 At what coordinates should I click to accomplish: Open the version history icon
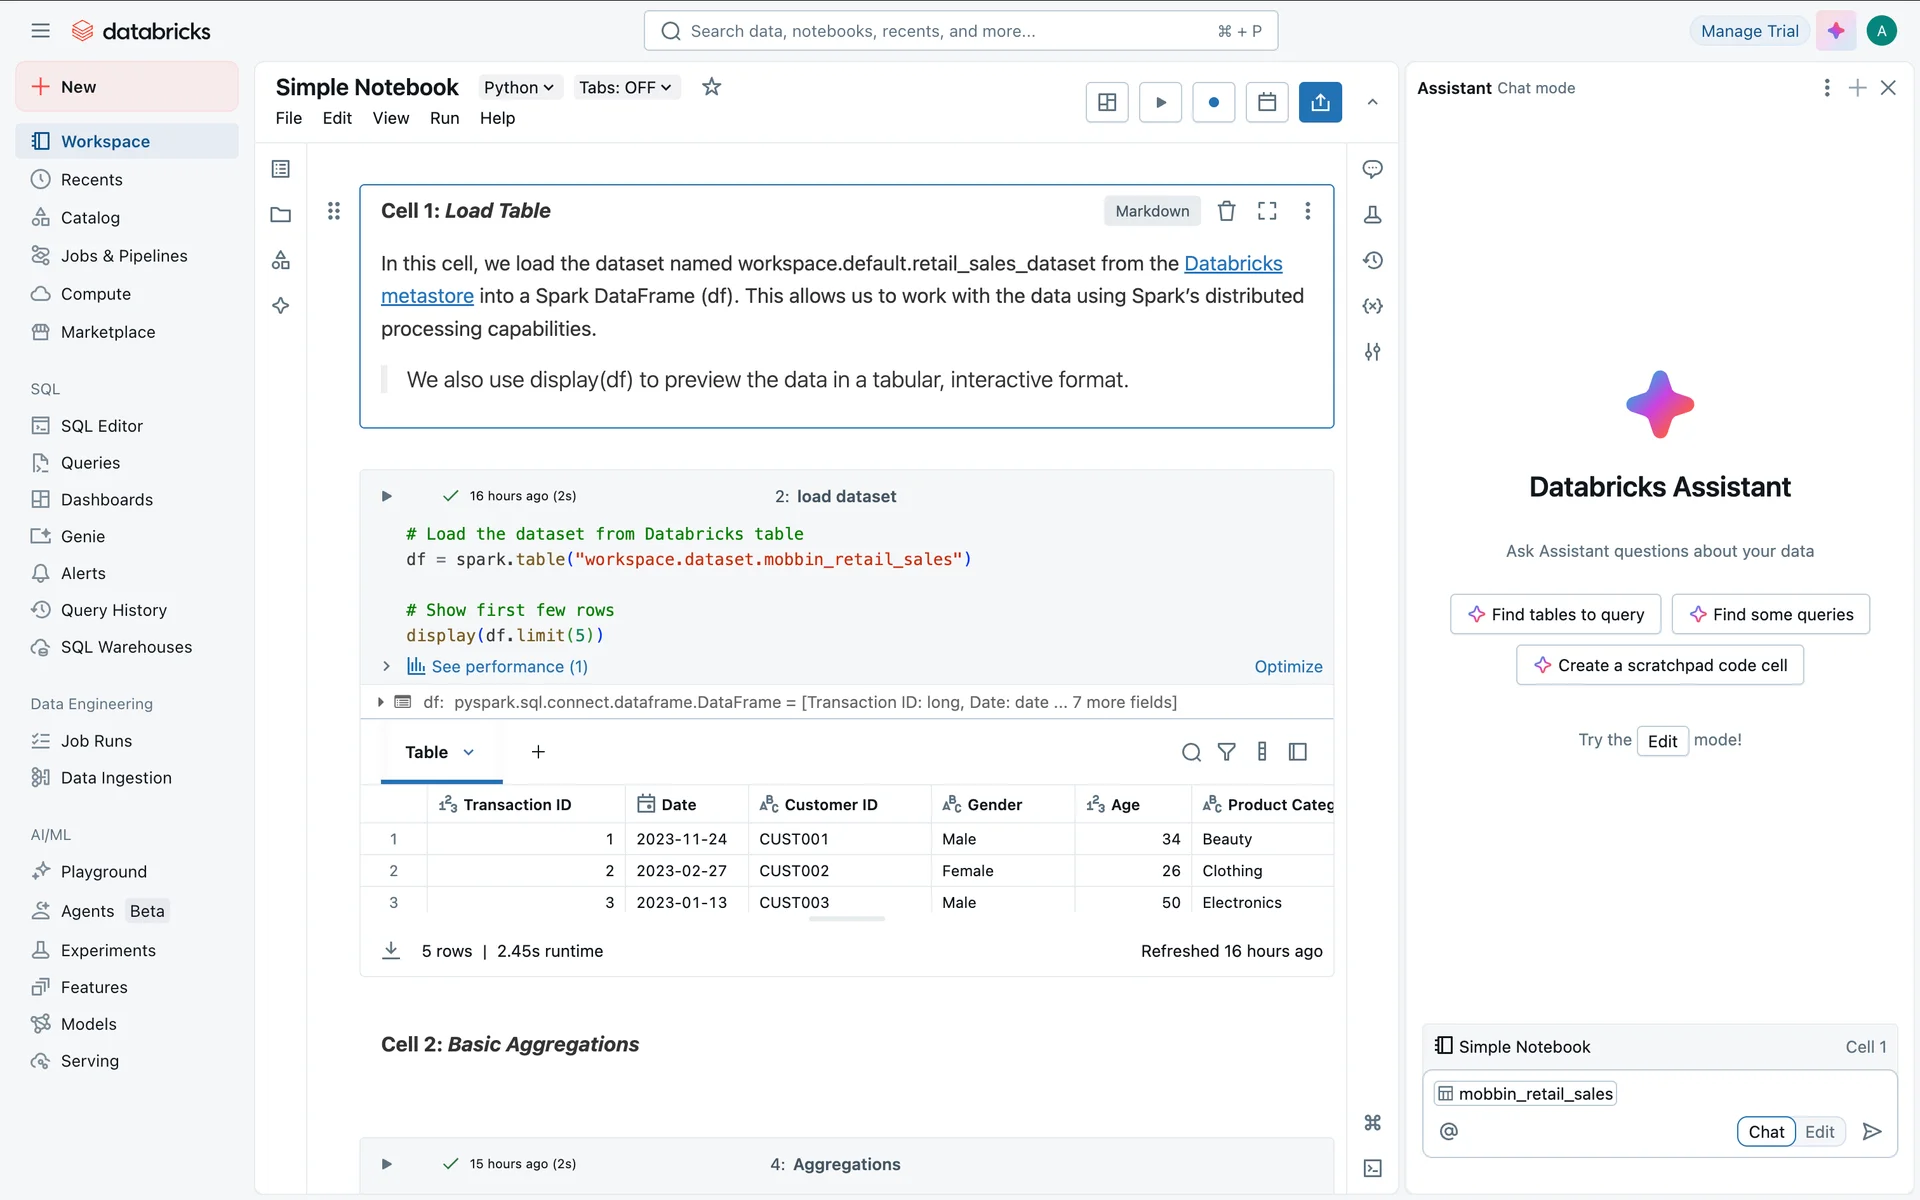click(x=1373, y=261)
